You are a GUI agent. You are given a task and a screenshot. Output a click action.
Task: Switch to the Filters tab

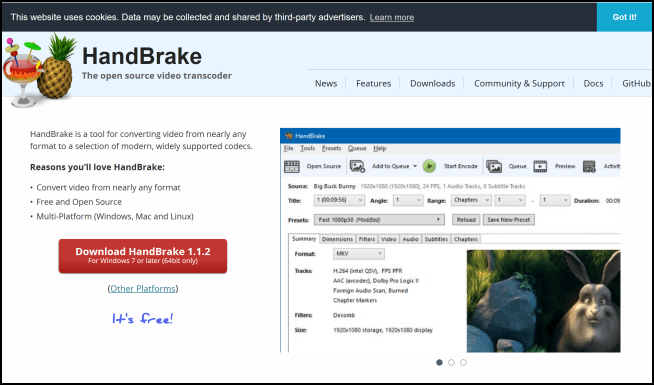(x=367, y=239)
